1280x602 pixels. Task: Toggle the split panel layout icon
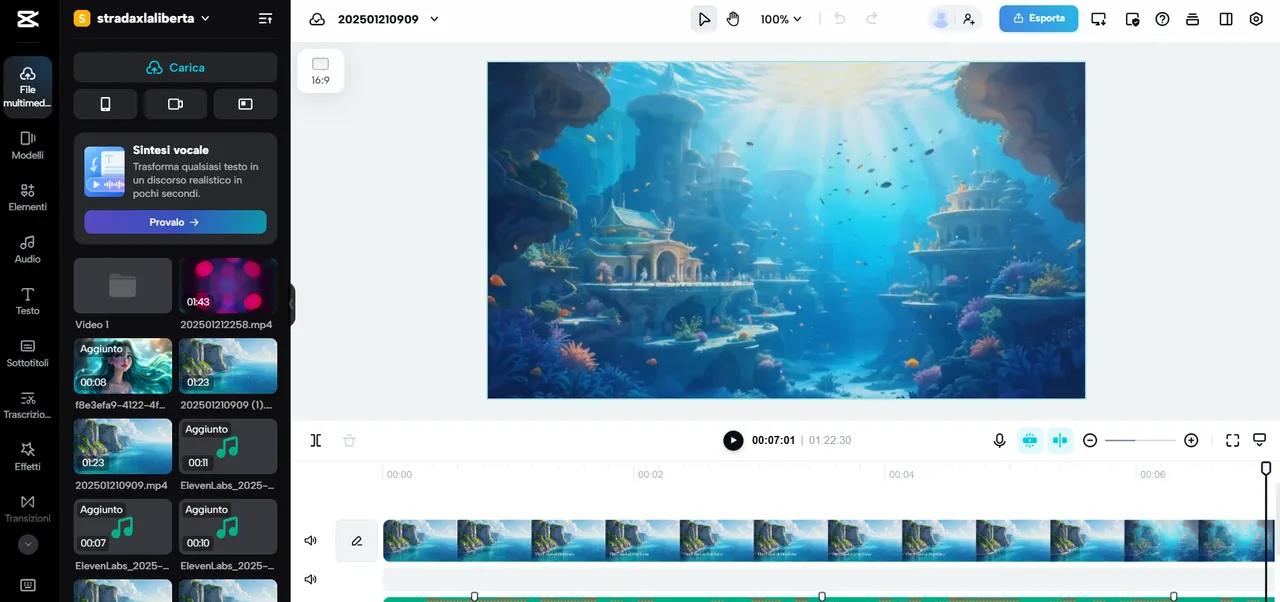tap(1226, 19)
